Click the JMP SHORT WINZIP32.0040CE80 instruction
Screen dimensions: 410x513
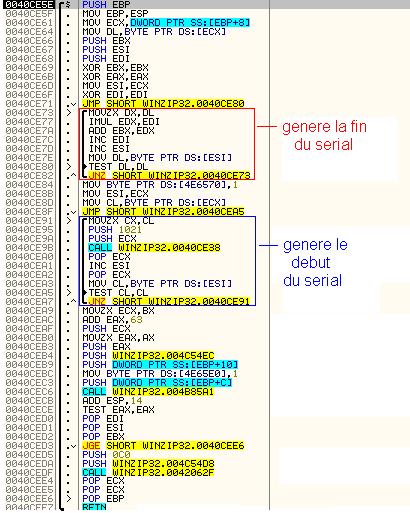(163, 104)
